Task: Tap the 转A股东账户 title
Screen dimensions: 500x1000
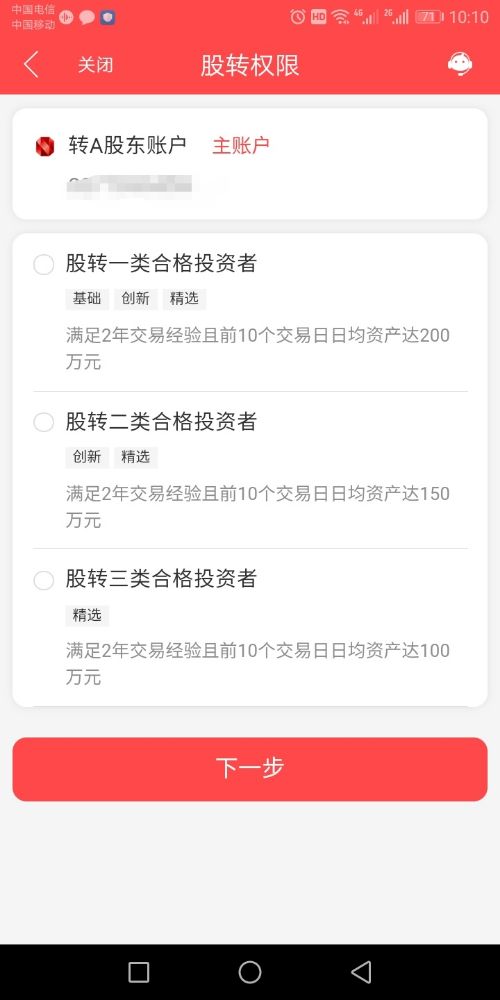Action: click(128, 145)
